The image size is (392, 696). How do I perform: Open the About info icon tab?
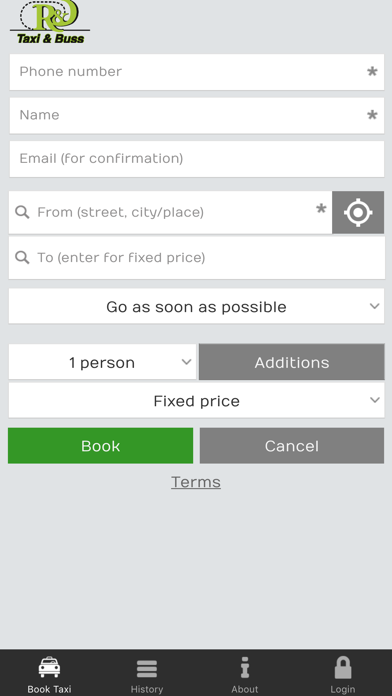tap(245, 674)
